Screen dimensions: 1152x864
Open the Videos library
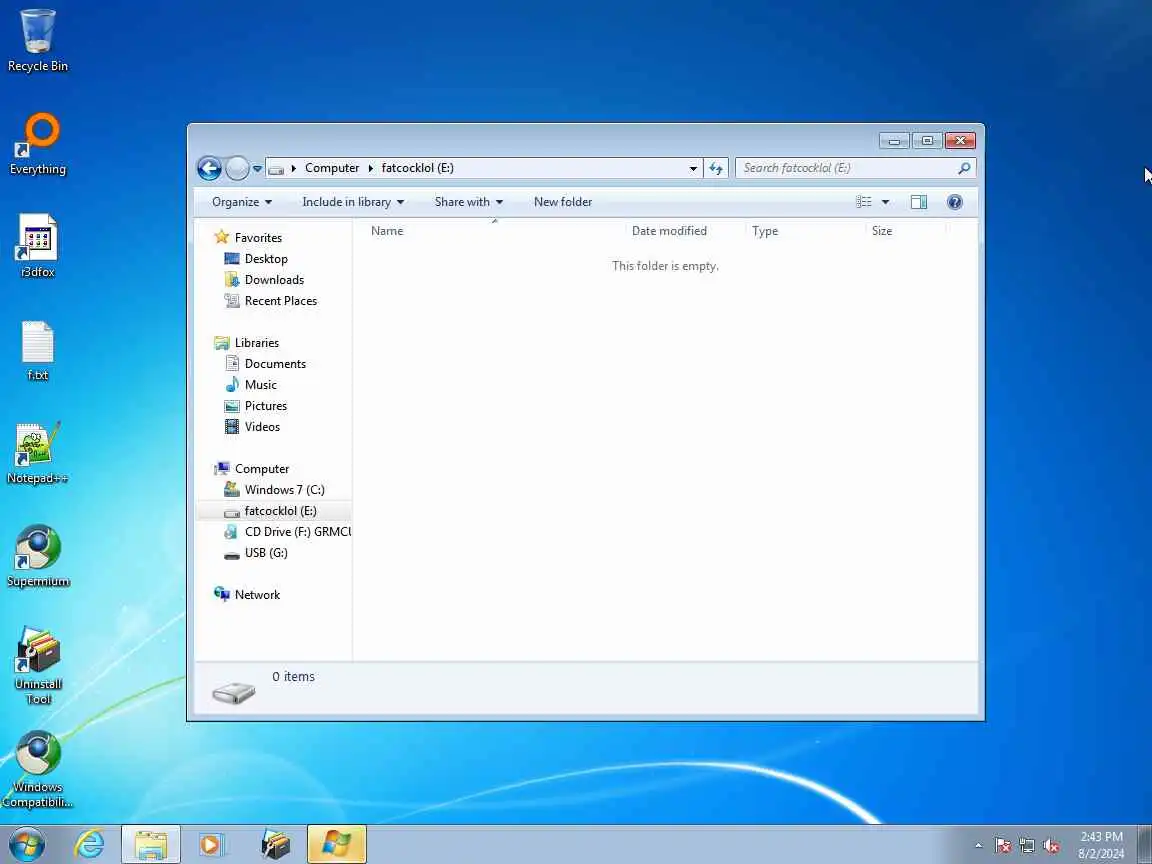coord(253,426)
